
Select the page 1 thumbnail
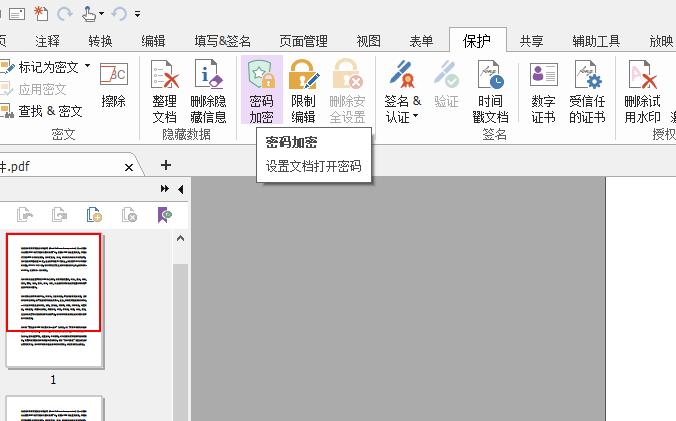pyautogui.click(x=54, y=300)
